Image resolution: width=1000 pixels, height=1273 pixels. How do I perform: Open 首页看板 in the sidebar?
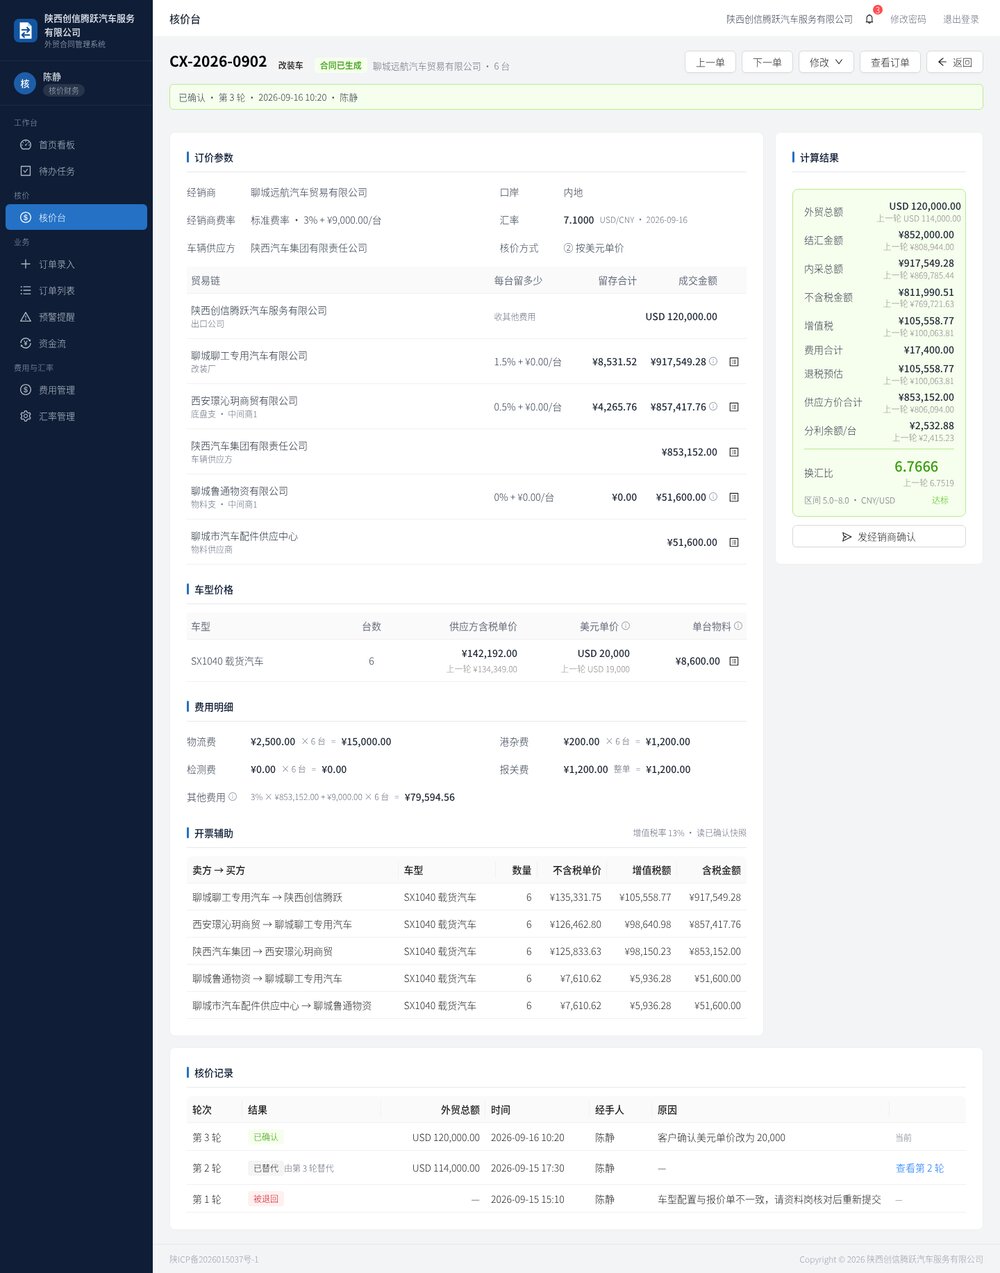[x=76, y=145]
